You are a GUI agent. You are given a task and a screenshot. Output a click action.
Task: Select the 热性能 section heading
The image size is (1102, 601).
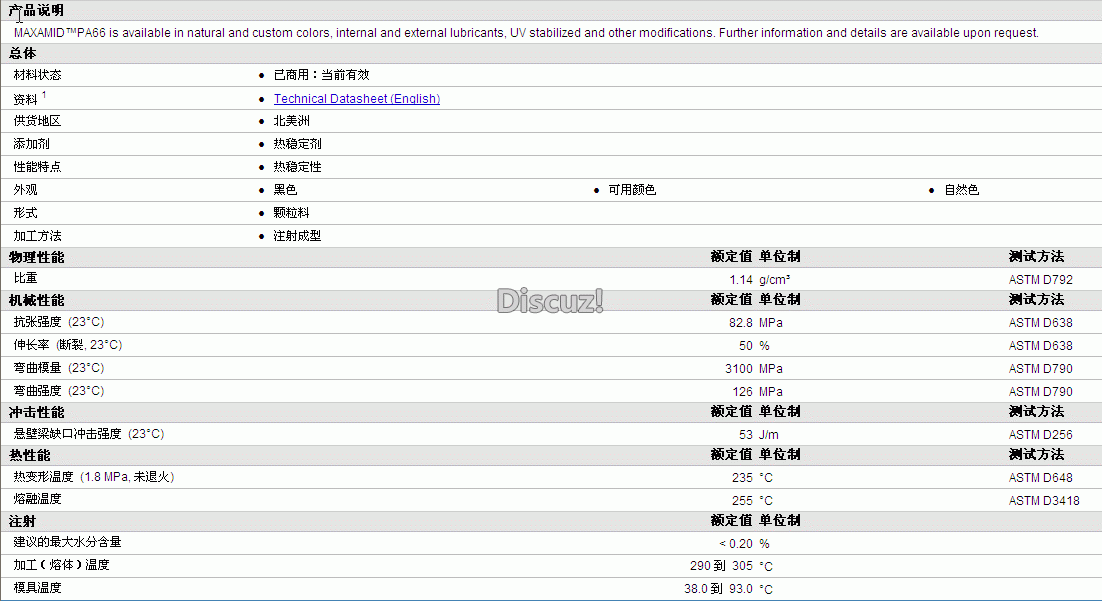coord(30,455)
